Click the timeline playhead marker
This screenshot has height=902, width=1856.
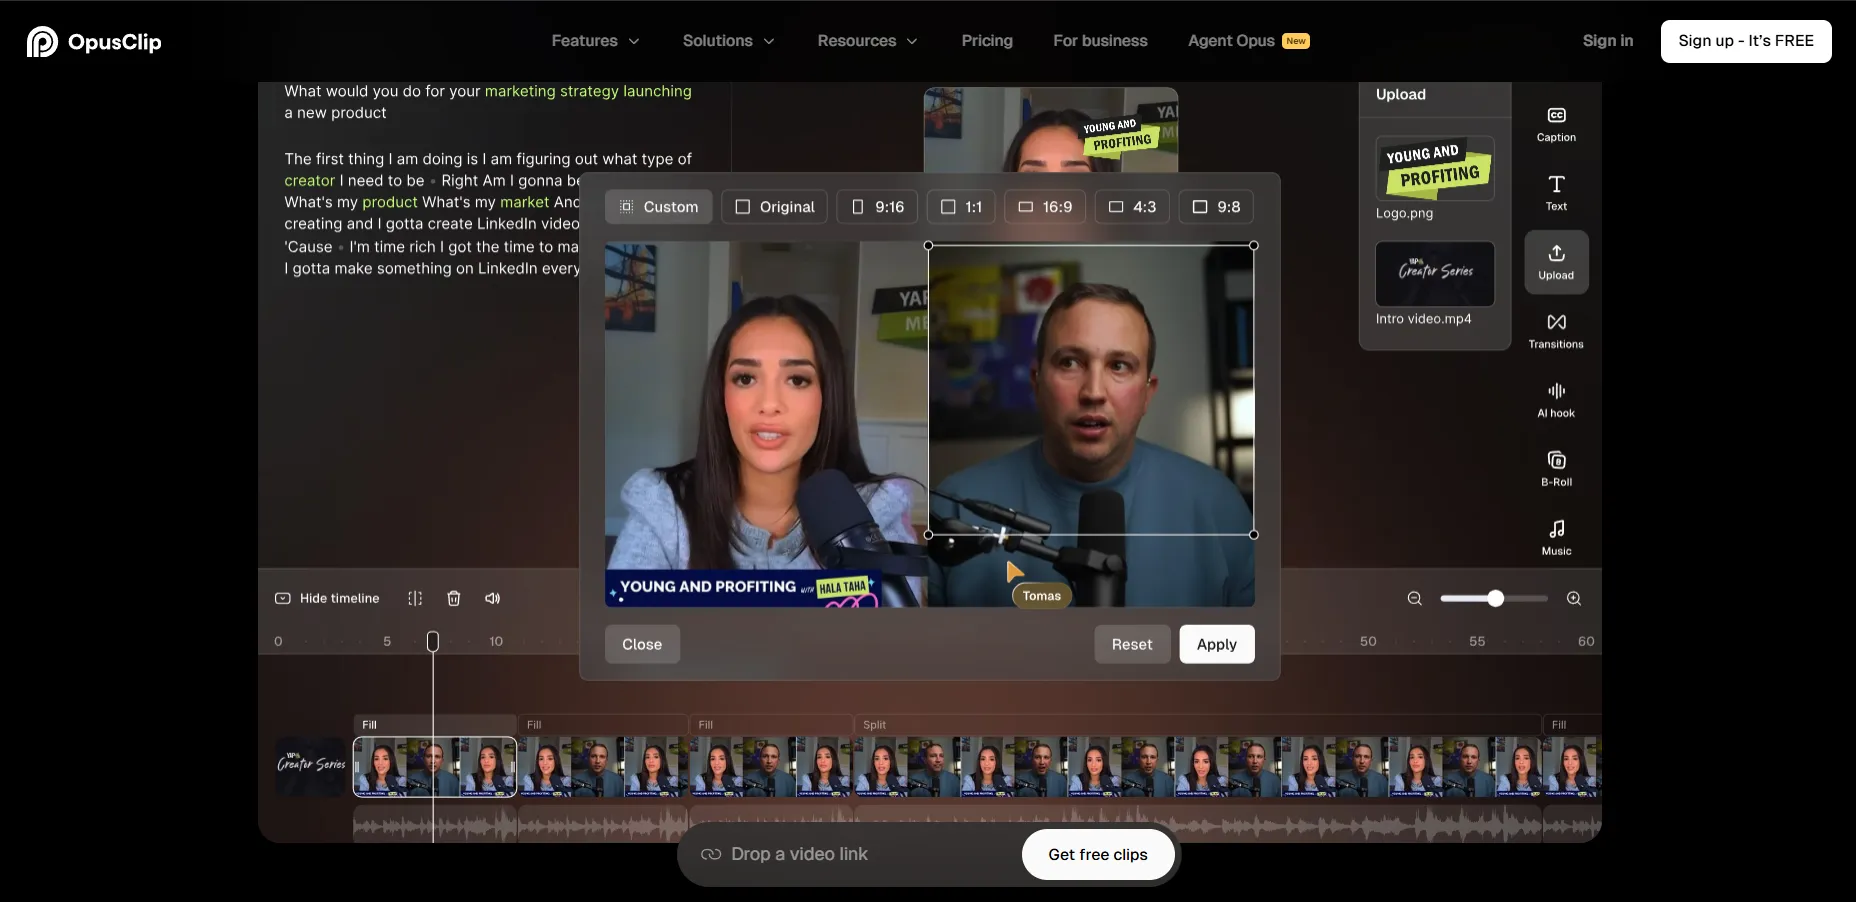click(433, 641)
